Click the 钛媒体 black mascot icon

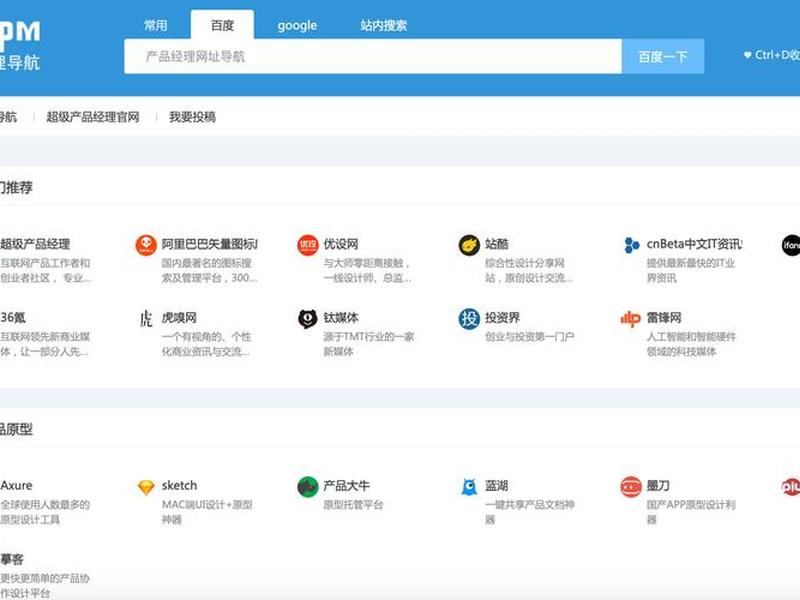tap(308, 319)
